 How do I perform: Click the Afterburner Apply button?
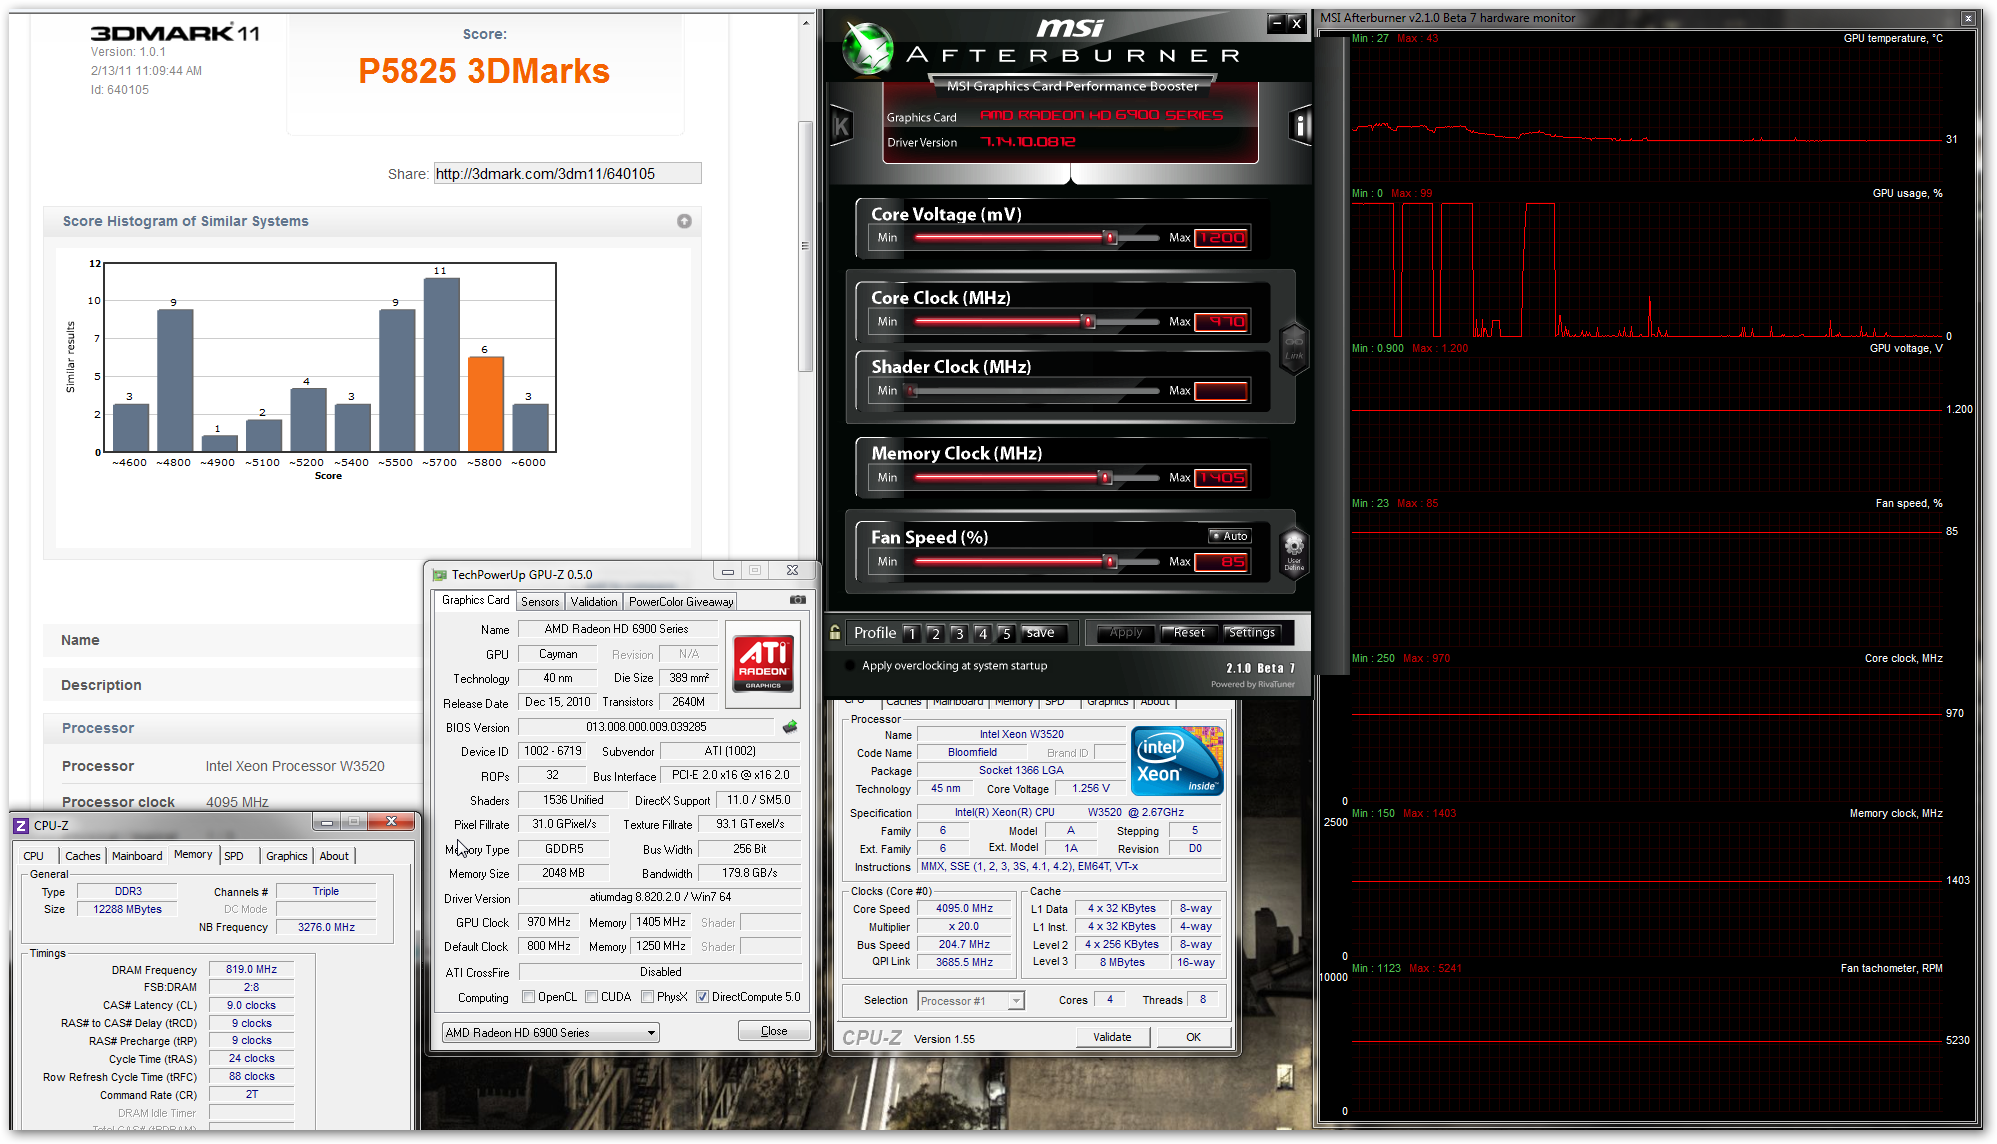1126,633
